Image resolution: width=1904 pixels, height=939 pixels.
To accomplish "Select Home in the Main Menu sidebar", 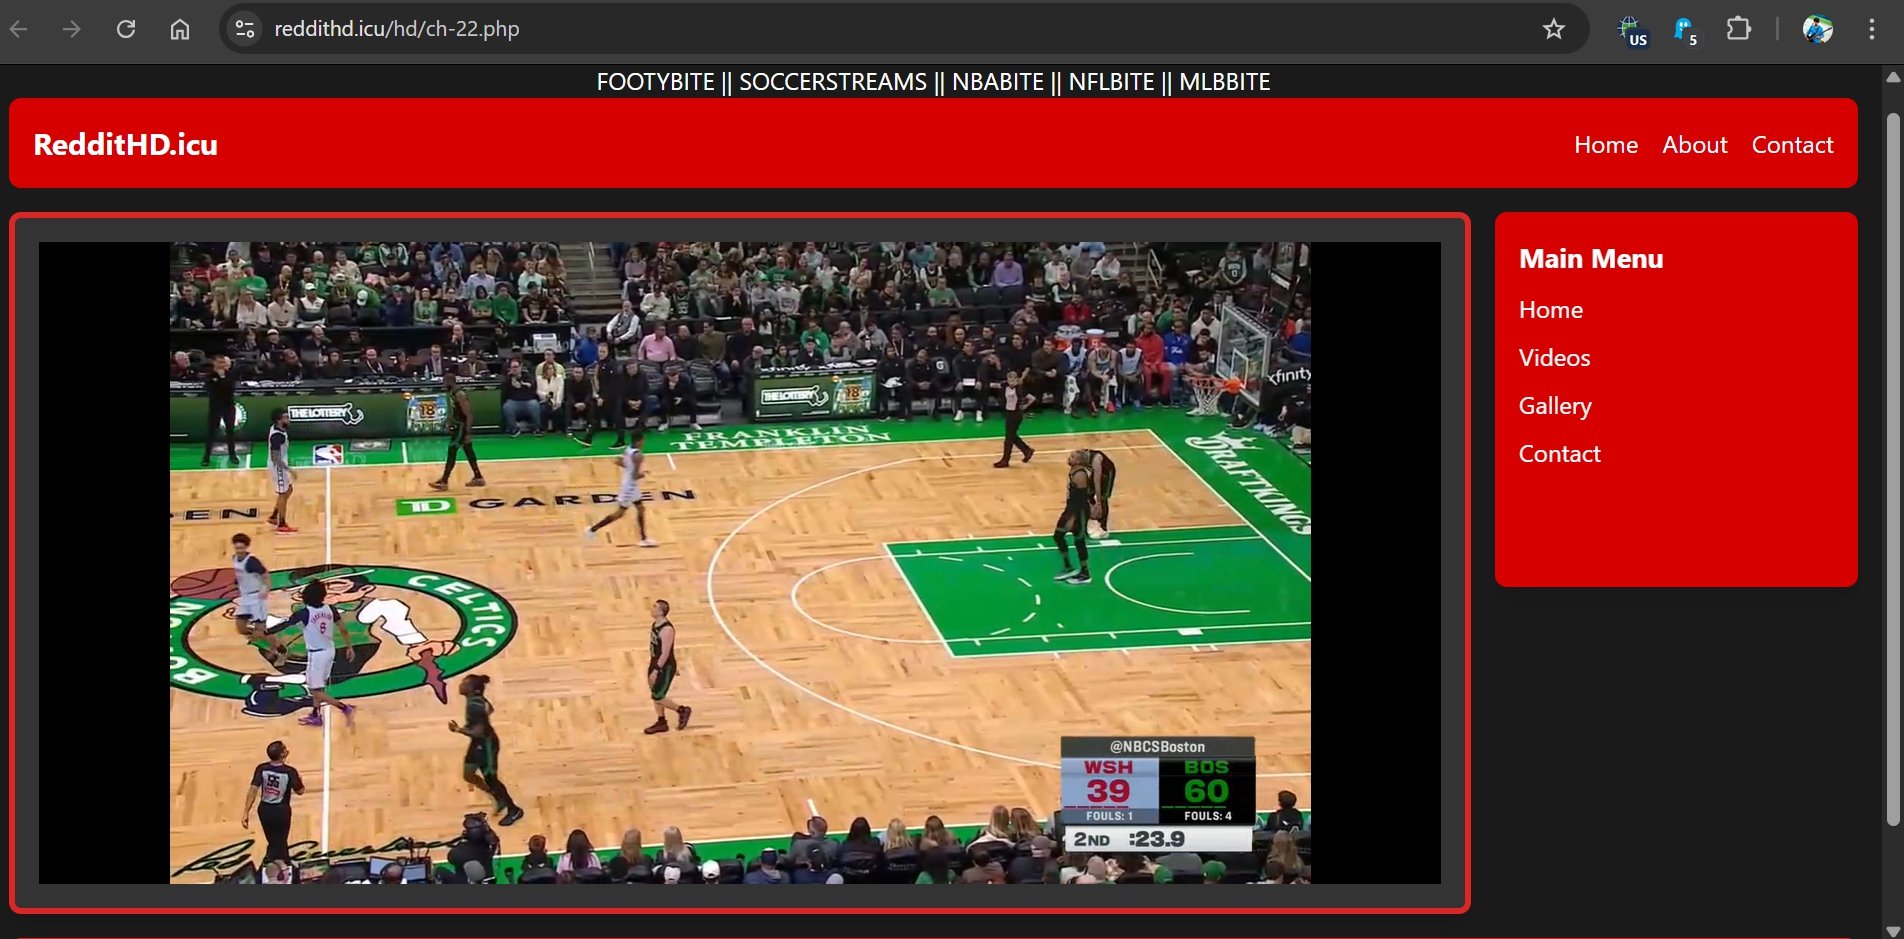I will click(x=1551, y=310).
